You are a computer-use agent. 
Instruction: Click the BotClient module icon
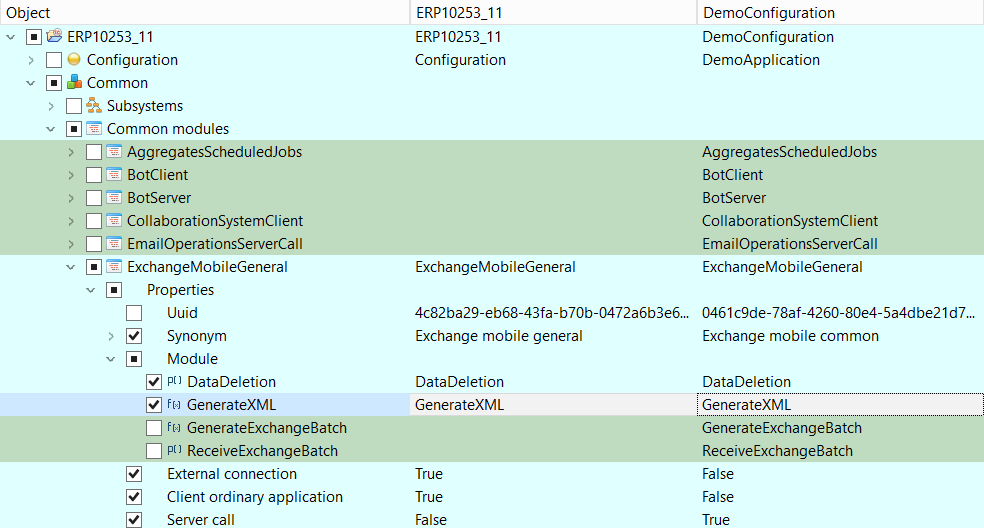pos(114,175)
